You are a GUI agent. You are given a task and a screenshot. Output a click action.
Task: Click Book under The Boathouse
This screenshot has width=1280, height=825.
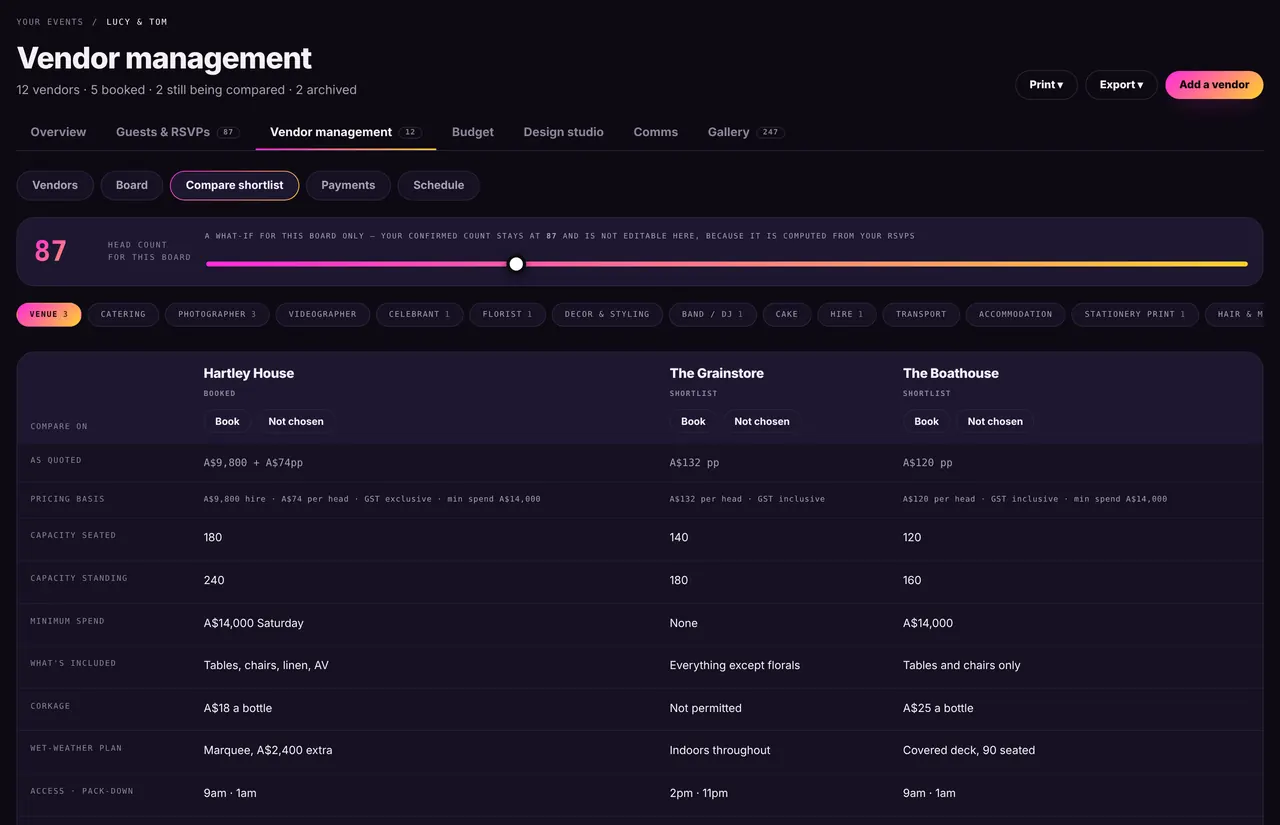pos(927,422)
